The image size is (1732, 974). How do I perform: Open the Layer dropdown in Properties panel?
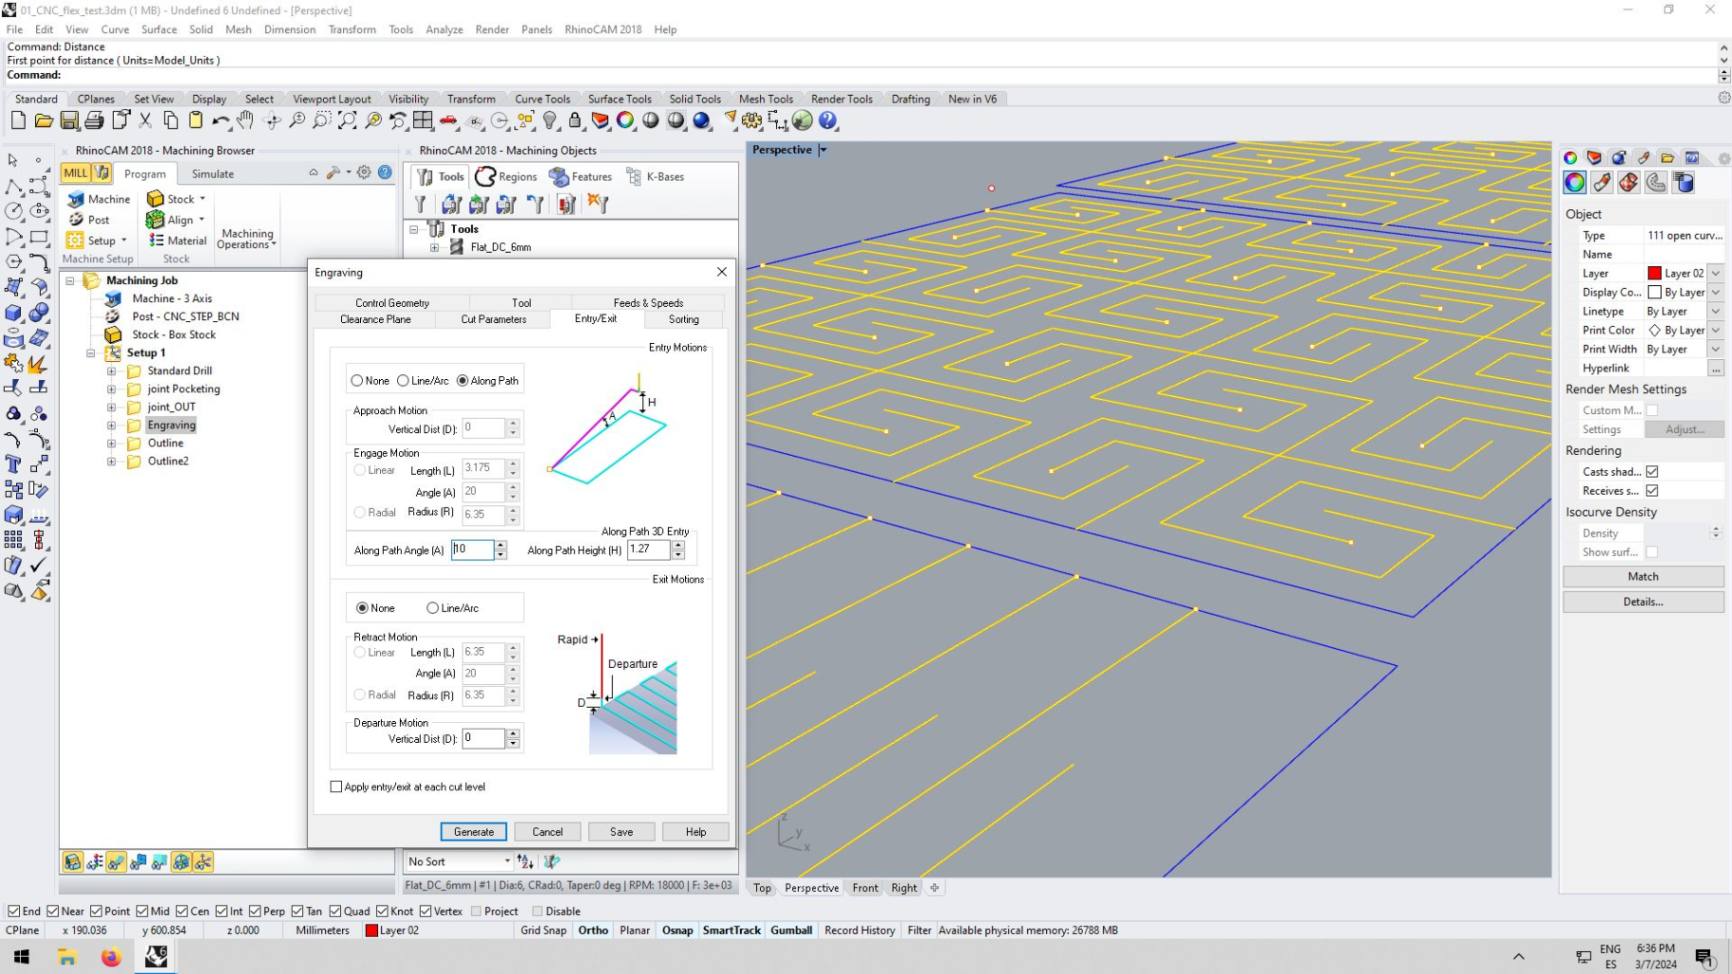coord(1716,273)
